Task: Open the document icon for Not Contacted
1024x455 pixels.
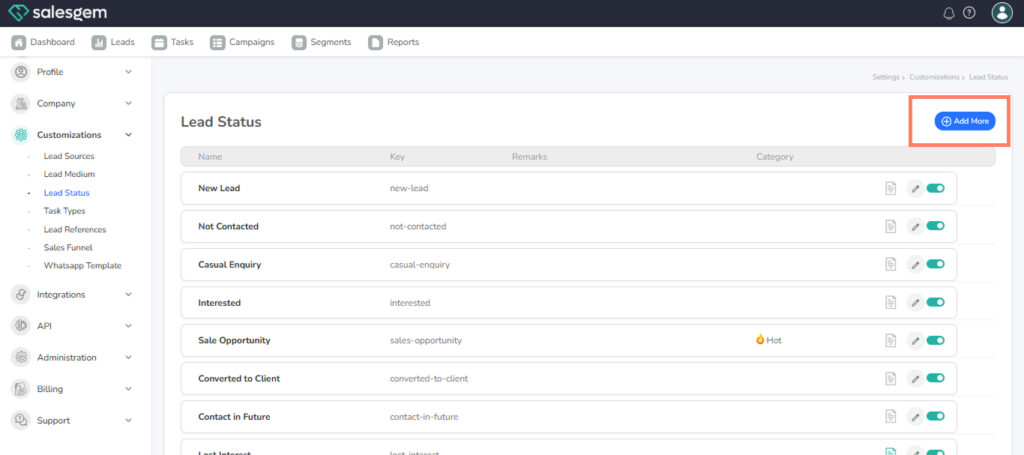Action: [890, 226]
